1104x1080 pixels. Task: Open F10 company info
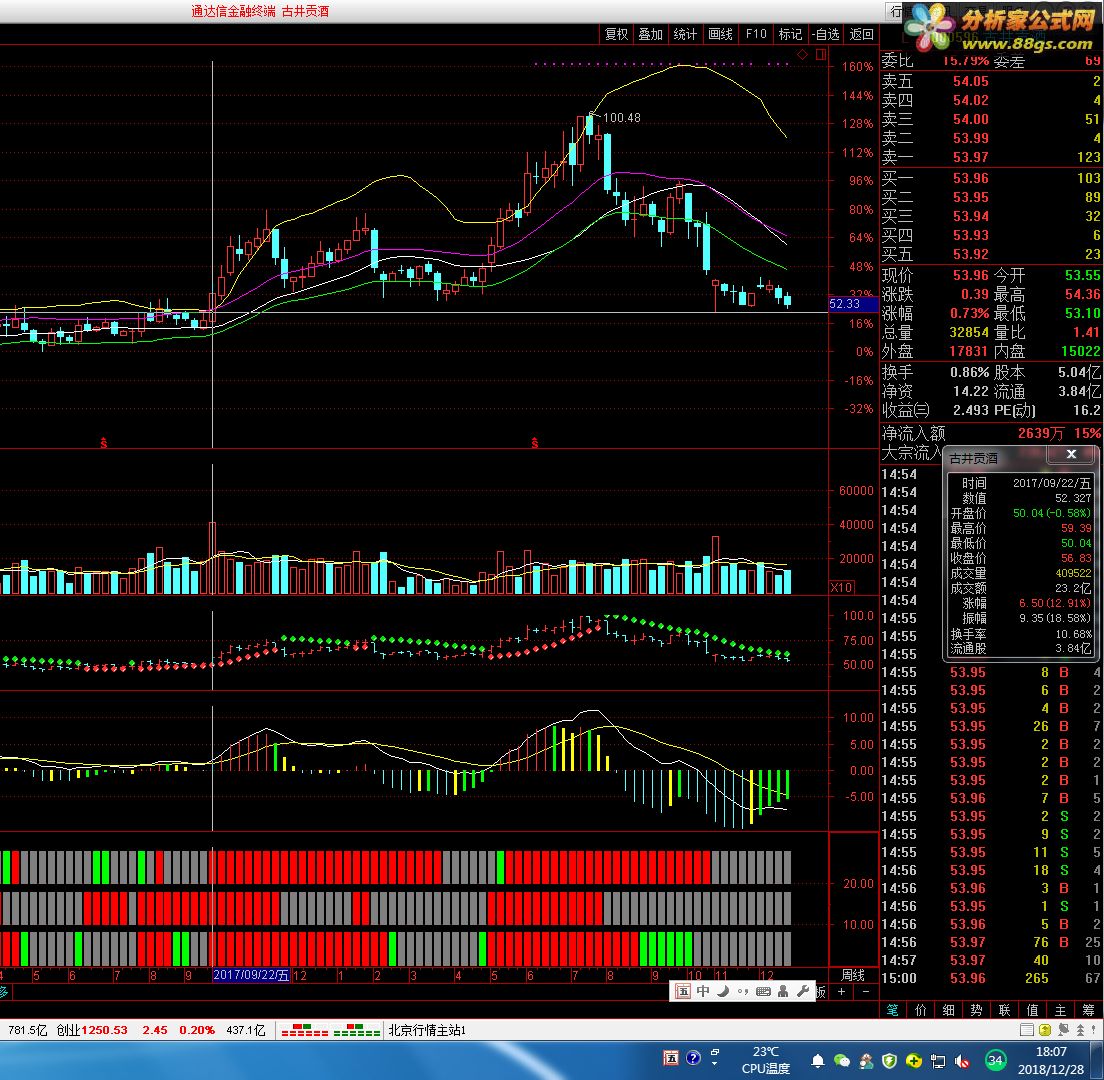click(756, 34)
